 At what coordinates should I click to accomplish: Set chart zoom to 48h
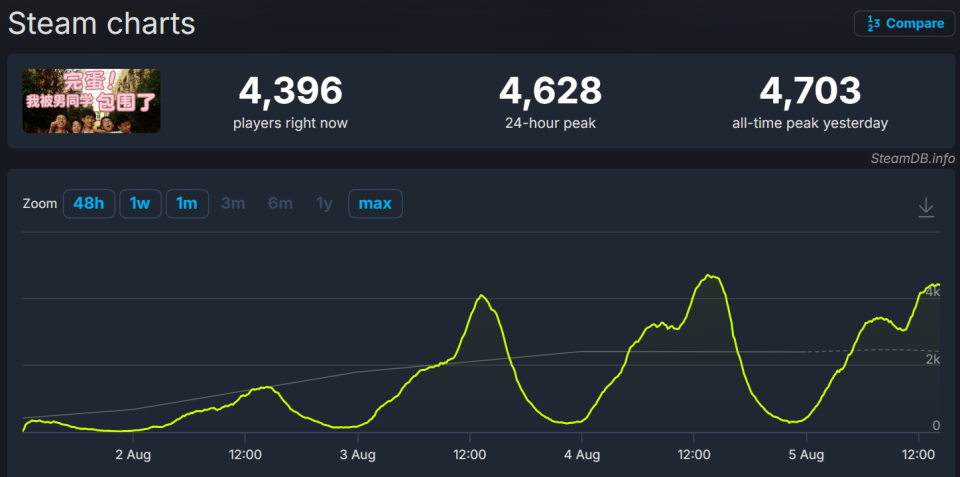coord(89,203)
